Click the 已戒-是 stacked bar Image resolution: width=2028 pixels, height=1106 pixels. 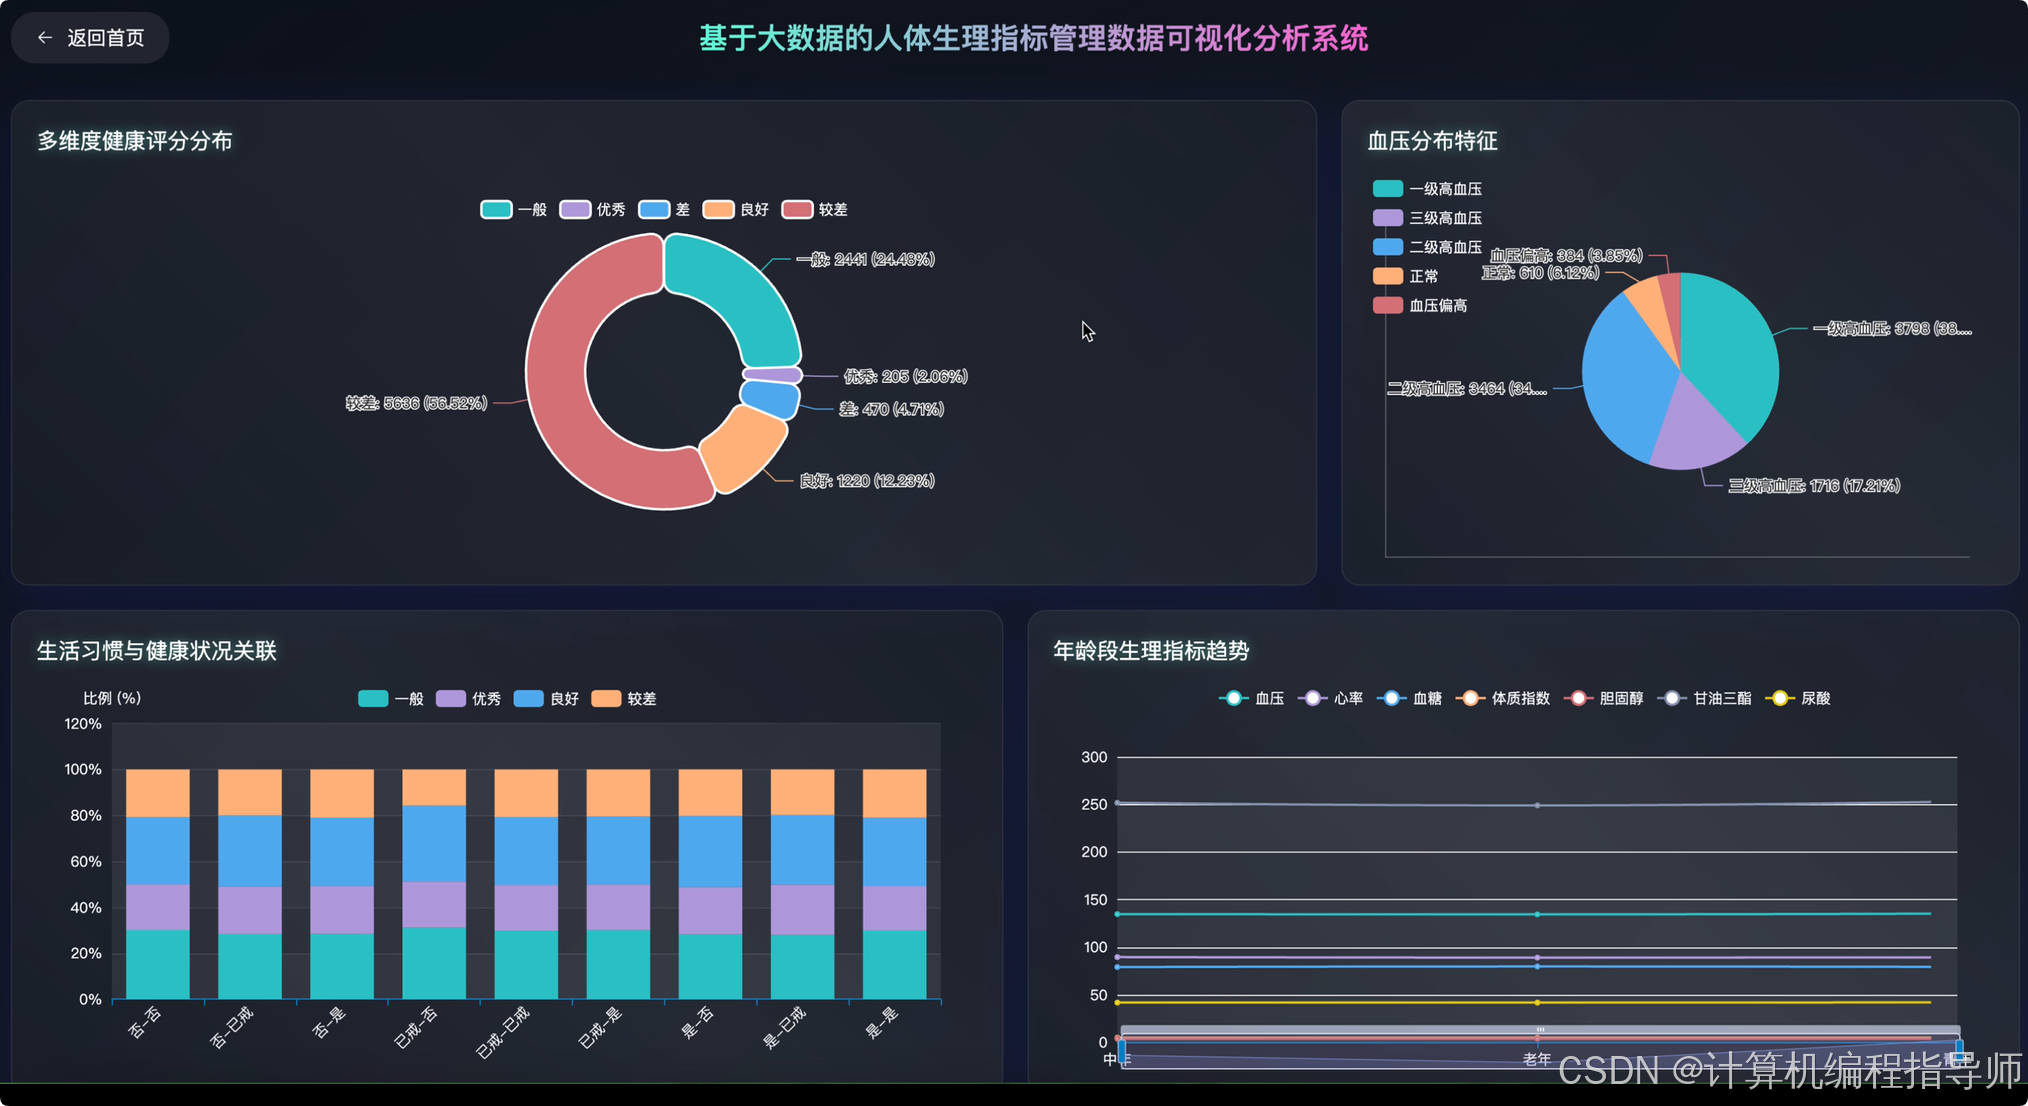(x=618, y=884)
